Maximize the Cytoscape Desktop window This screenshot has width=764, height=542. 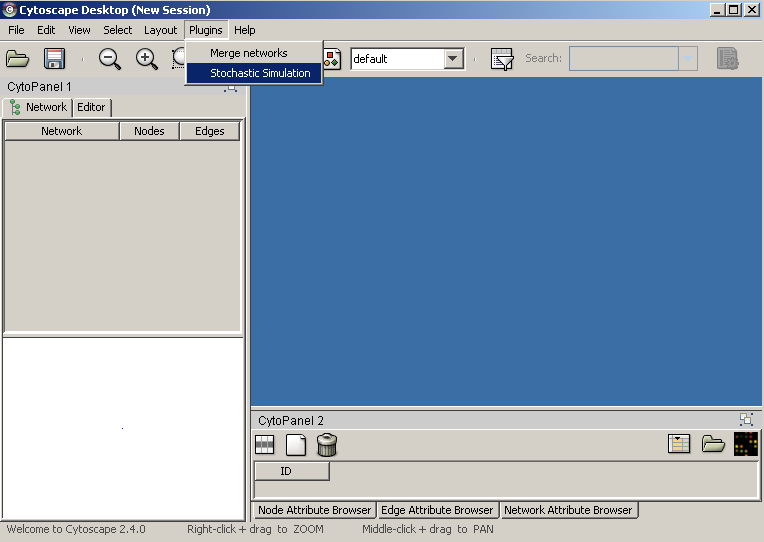click(734, 10)
